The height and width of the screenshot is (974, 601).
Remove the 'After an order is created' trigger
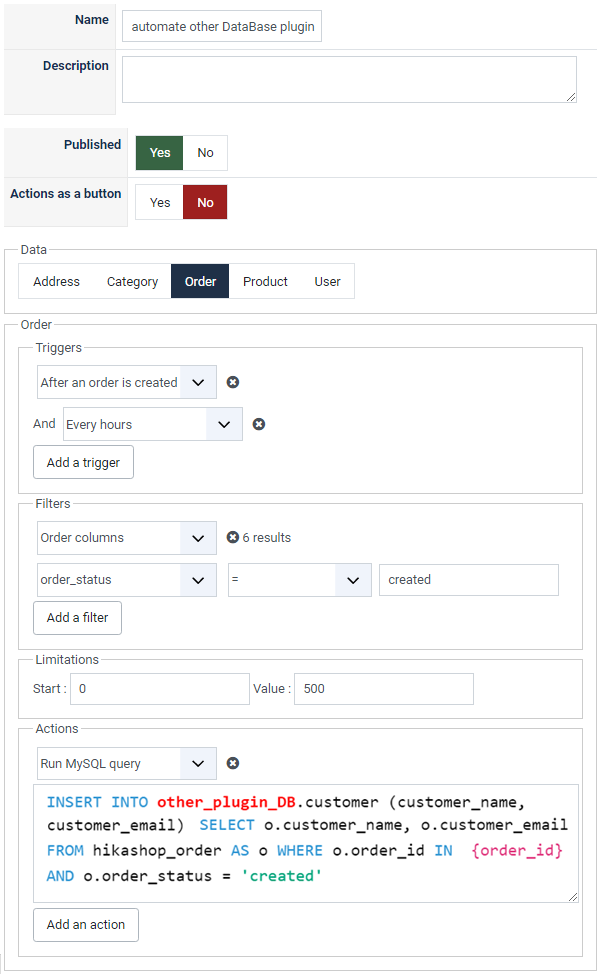(x=233, y=382)
